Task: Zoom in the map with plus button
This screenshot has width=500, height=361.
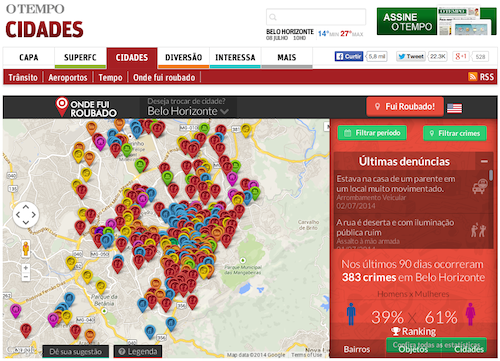Action: coord(26,268)
